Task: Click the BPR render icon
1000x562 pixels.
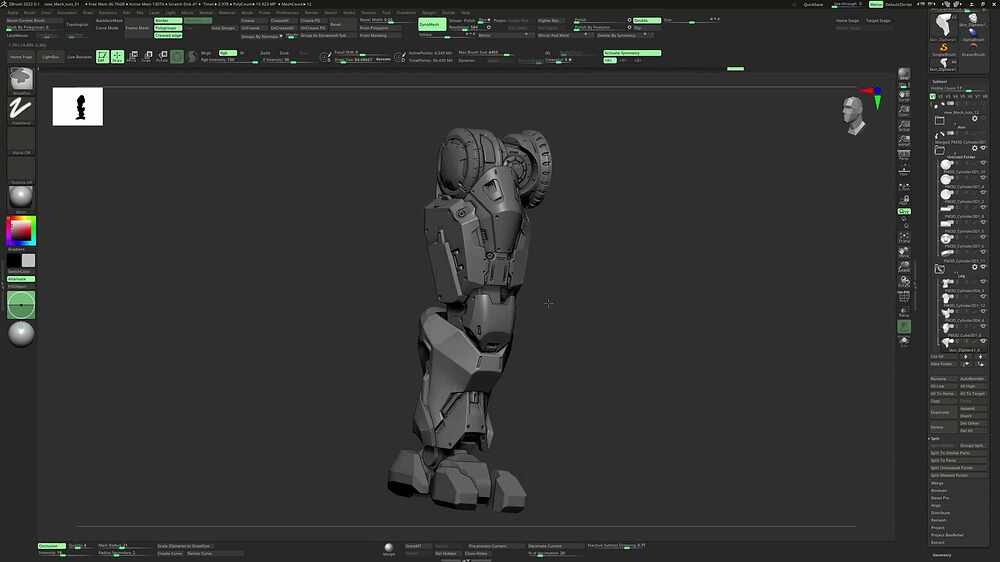Action: [x=904, y=75]
